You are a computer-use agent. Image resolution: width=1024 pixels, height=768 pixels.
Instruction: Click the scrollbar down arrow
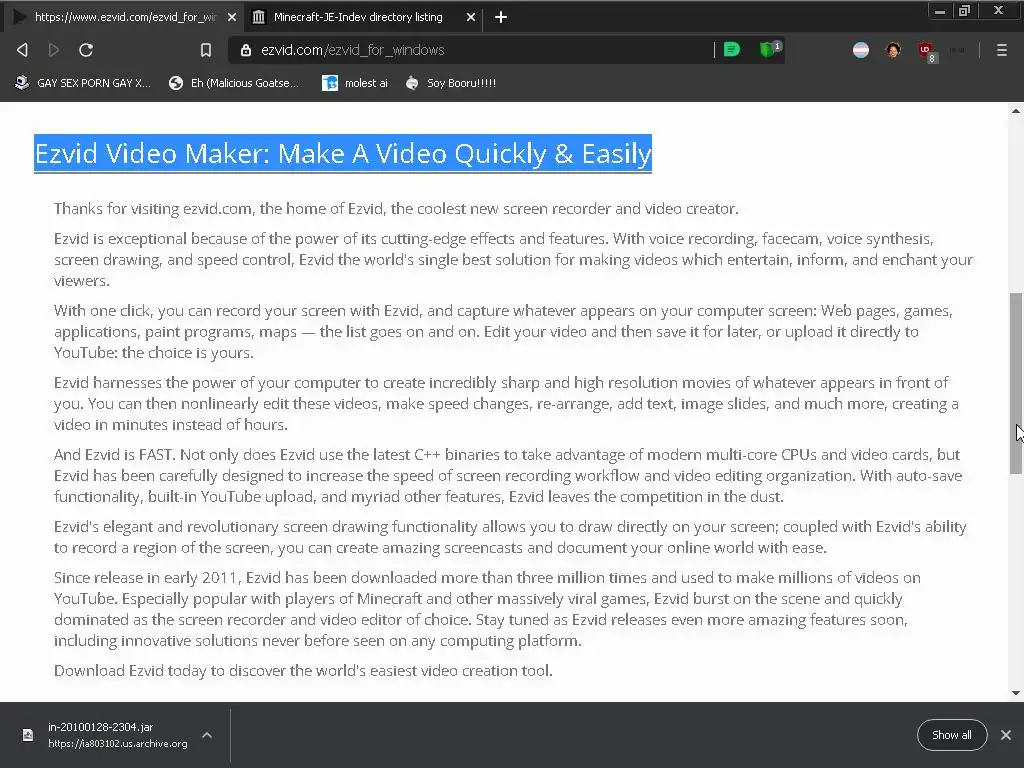1016,693
